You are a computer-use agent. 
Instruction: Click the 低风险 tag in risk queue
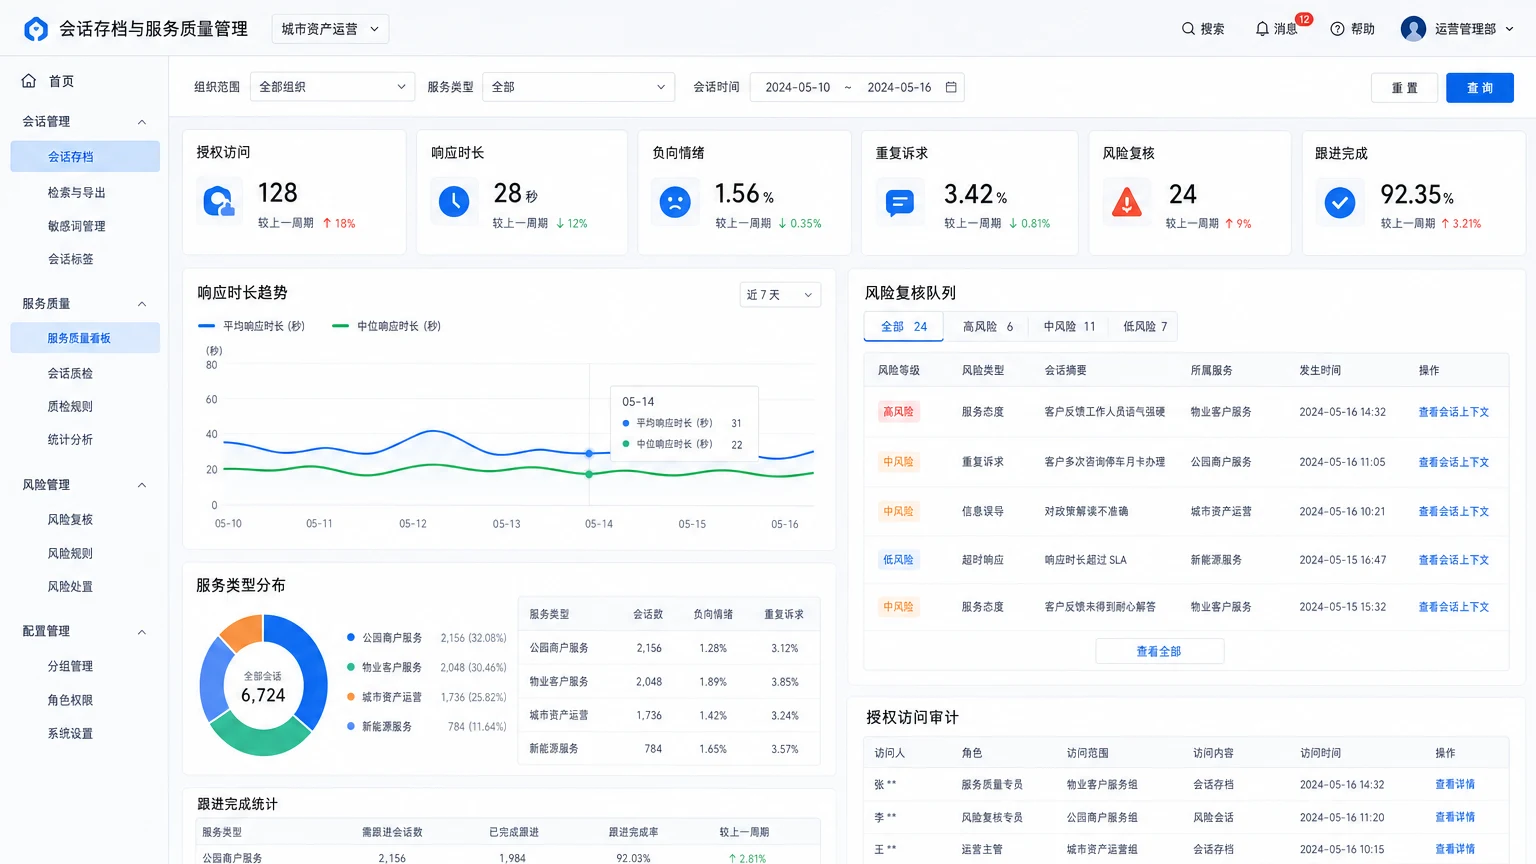click(898, 560)
